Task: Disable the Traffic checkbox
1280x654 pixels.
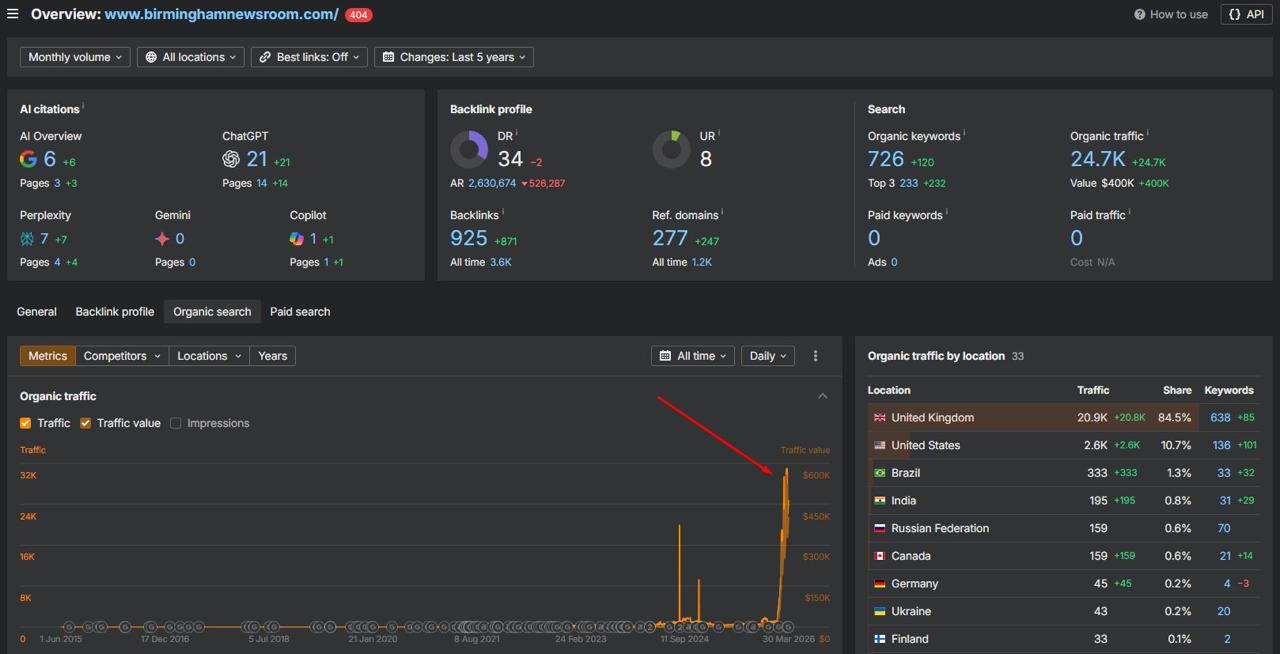Action: 25,423
